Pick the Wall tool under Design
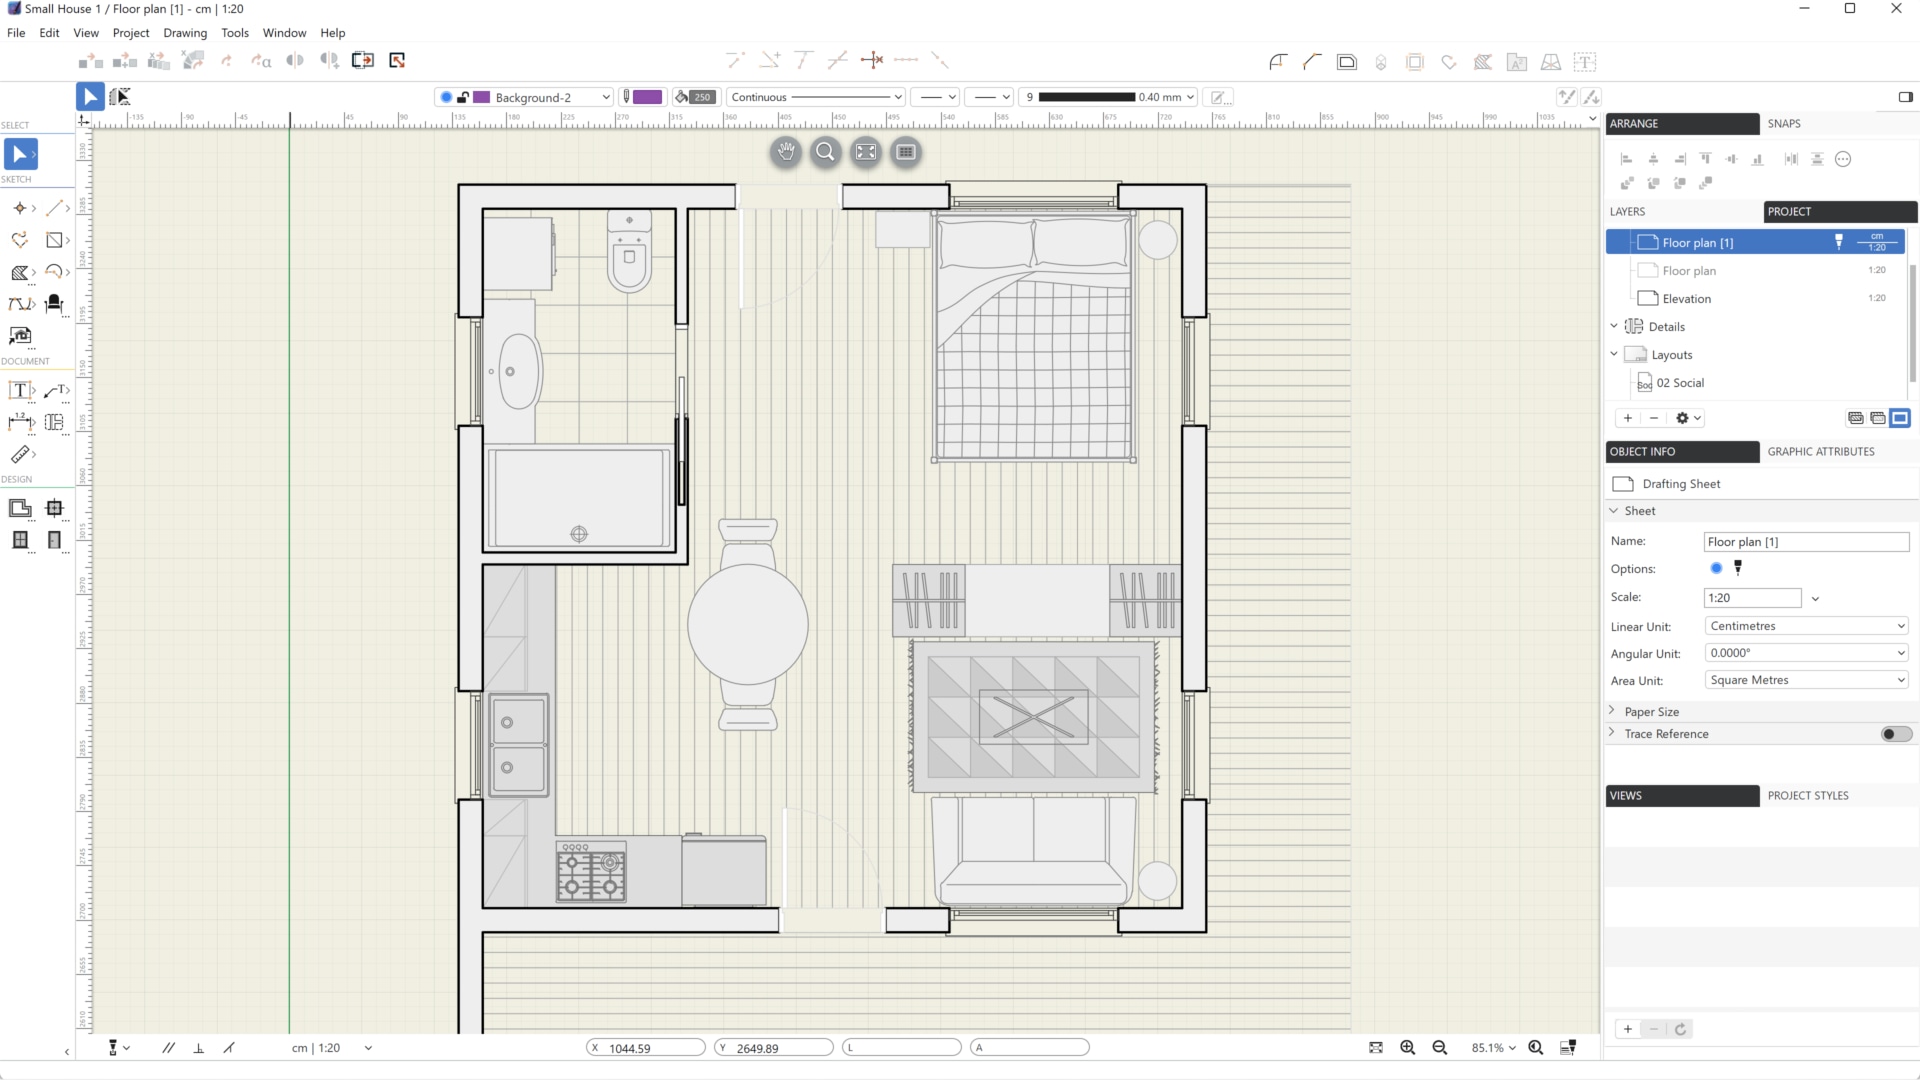Screen dimensions: 1920x1080 19,508
